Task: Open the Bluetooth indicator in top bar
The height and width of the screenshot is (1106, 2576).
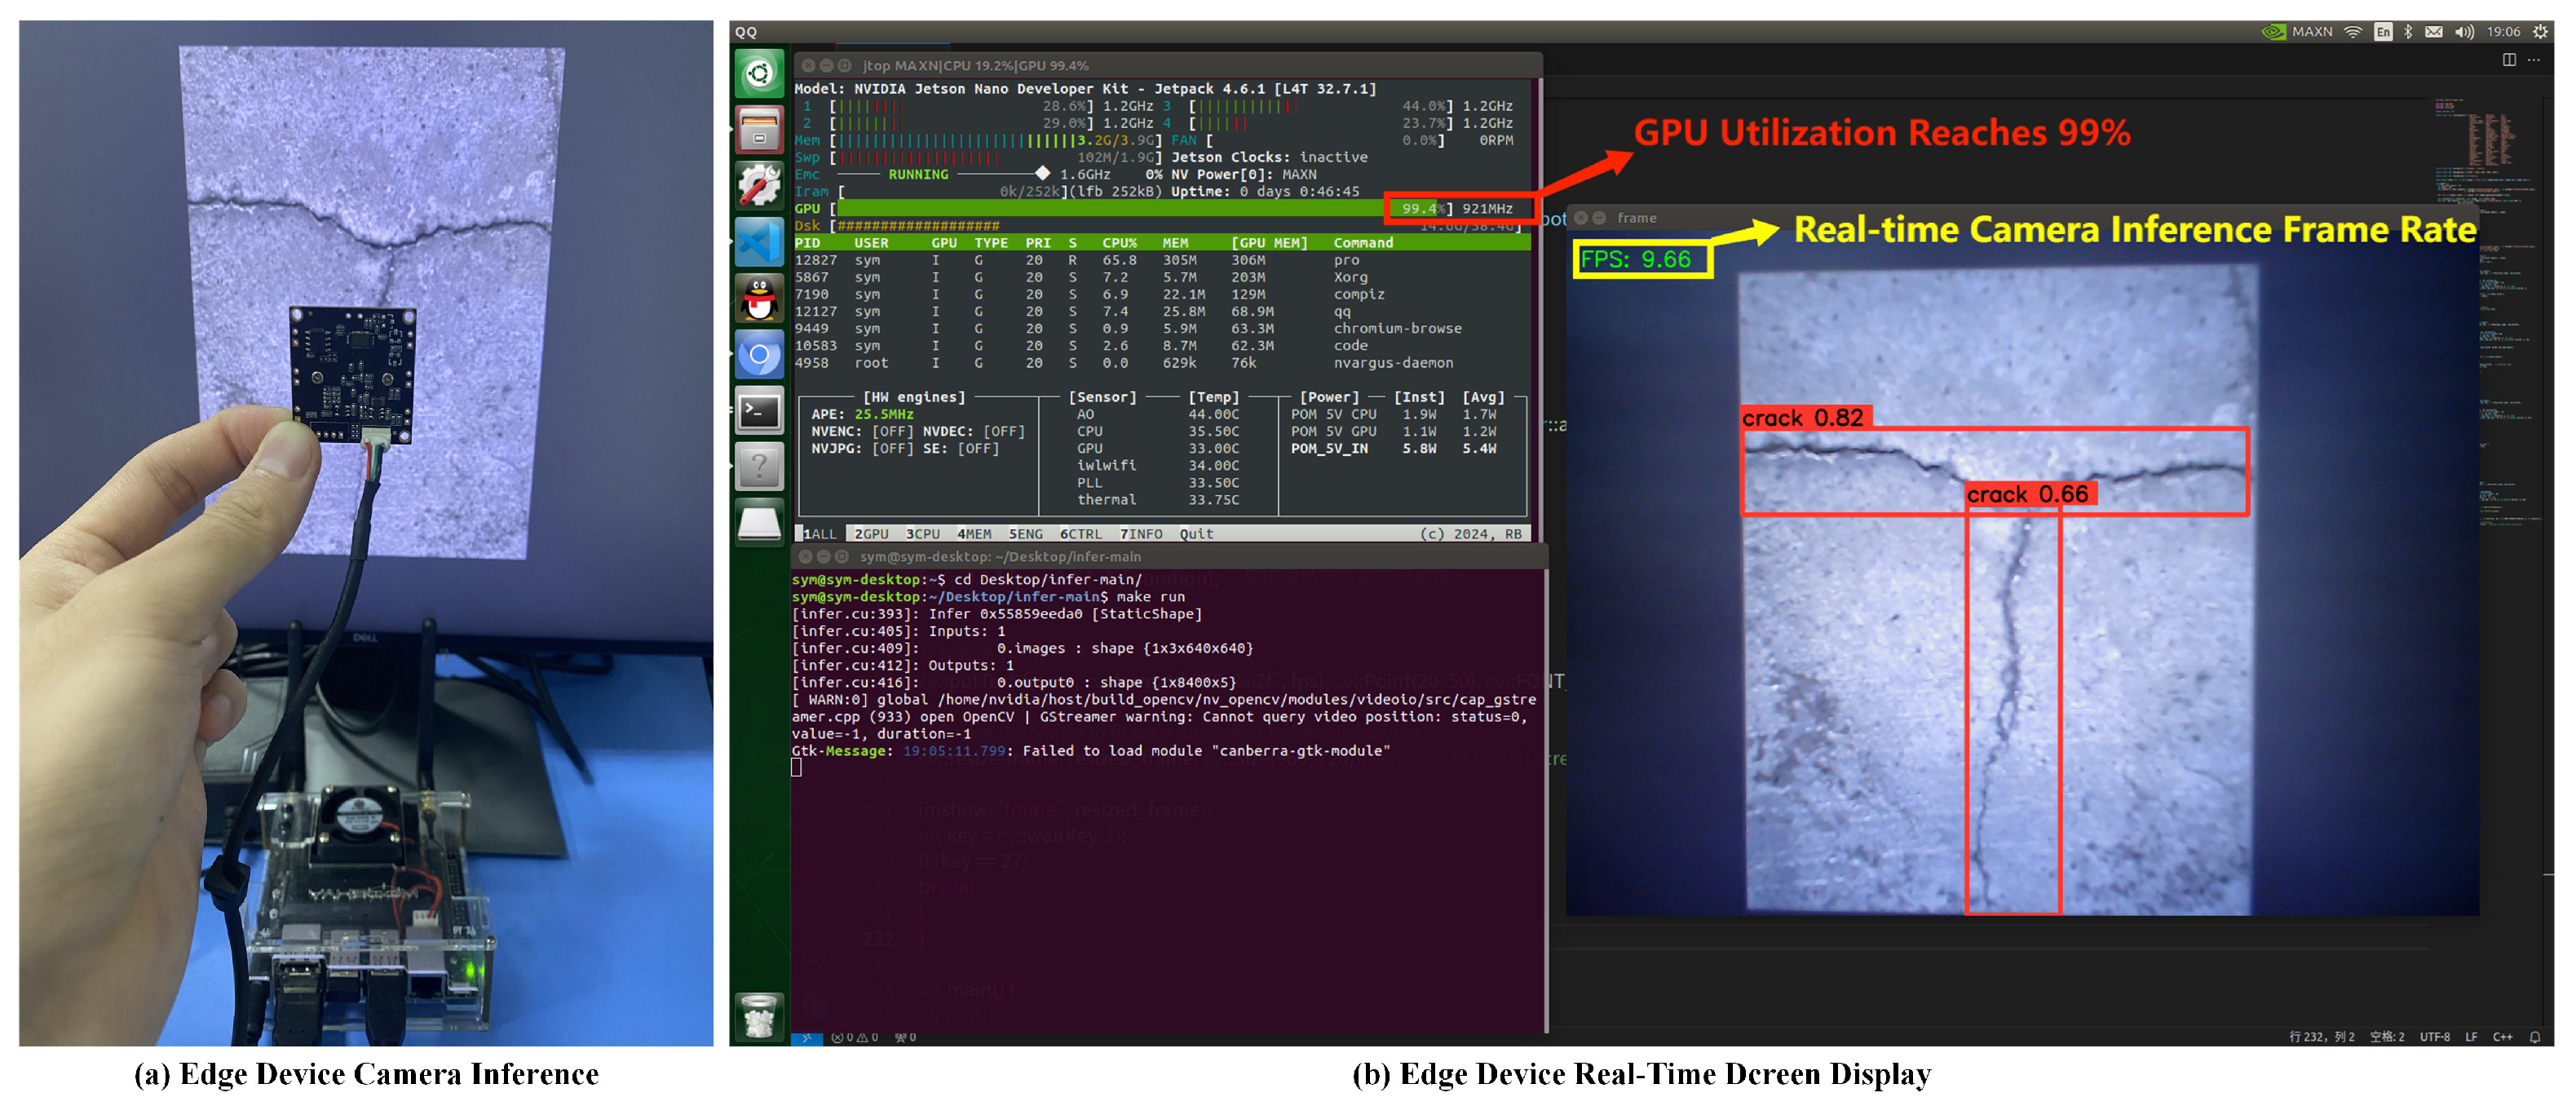Action: [x=2409, y=32]
